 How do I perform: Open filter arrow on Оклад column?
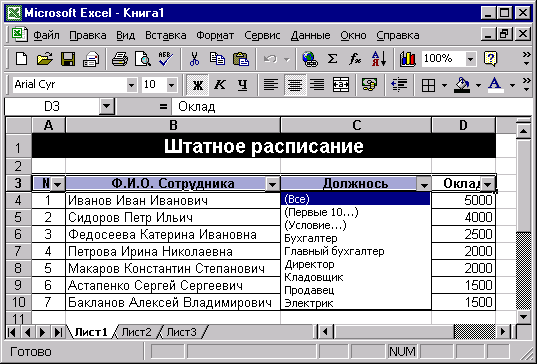coord(487,185)
